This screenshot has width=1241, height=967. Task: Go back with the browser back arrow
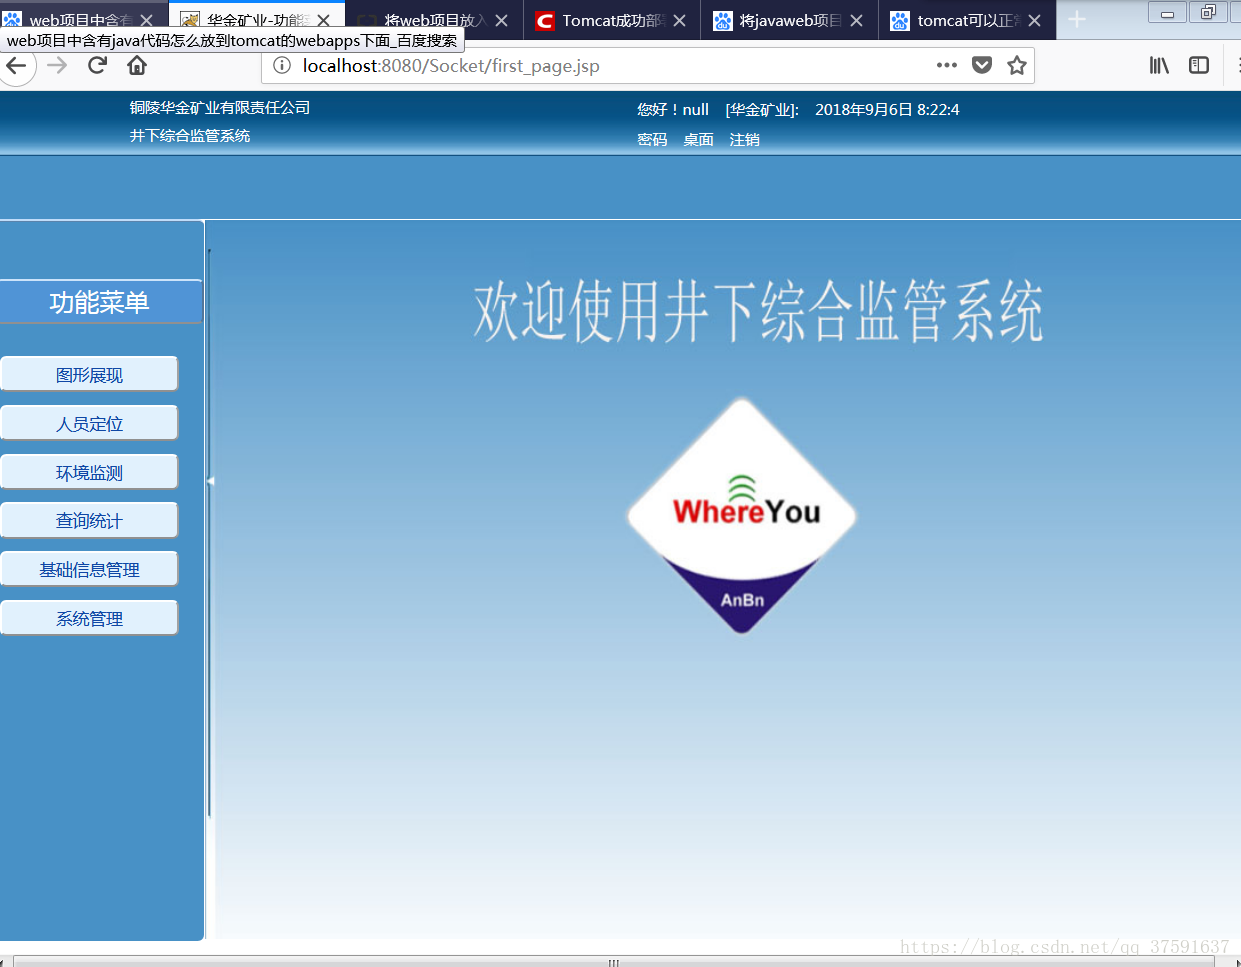tap(16, 66)
